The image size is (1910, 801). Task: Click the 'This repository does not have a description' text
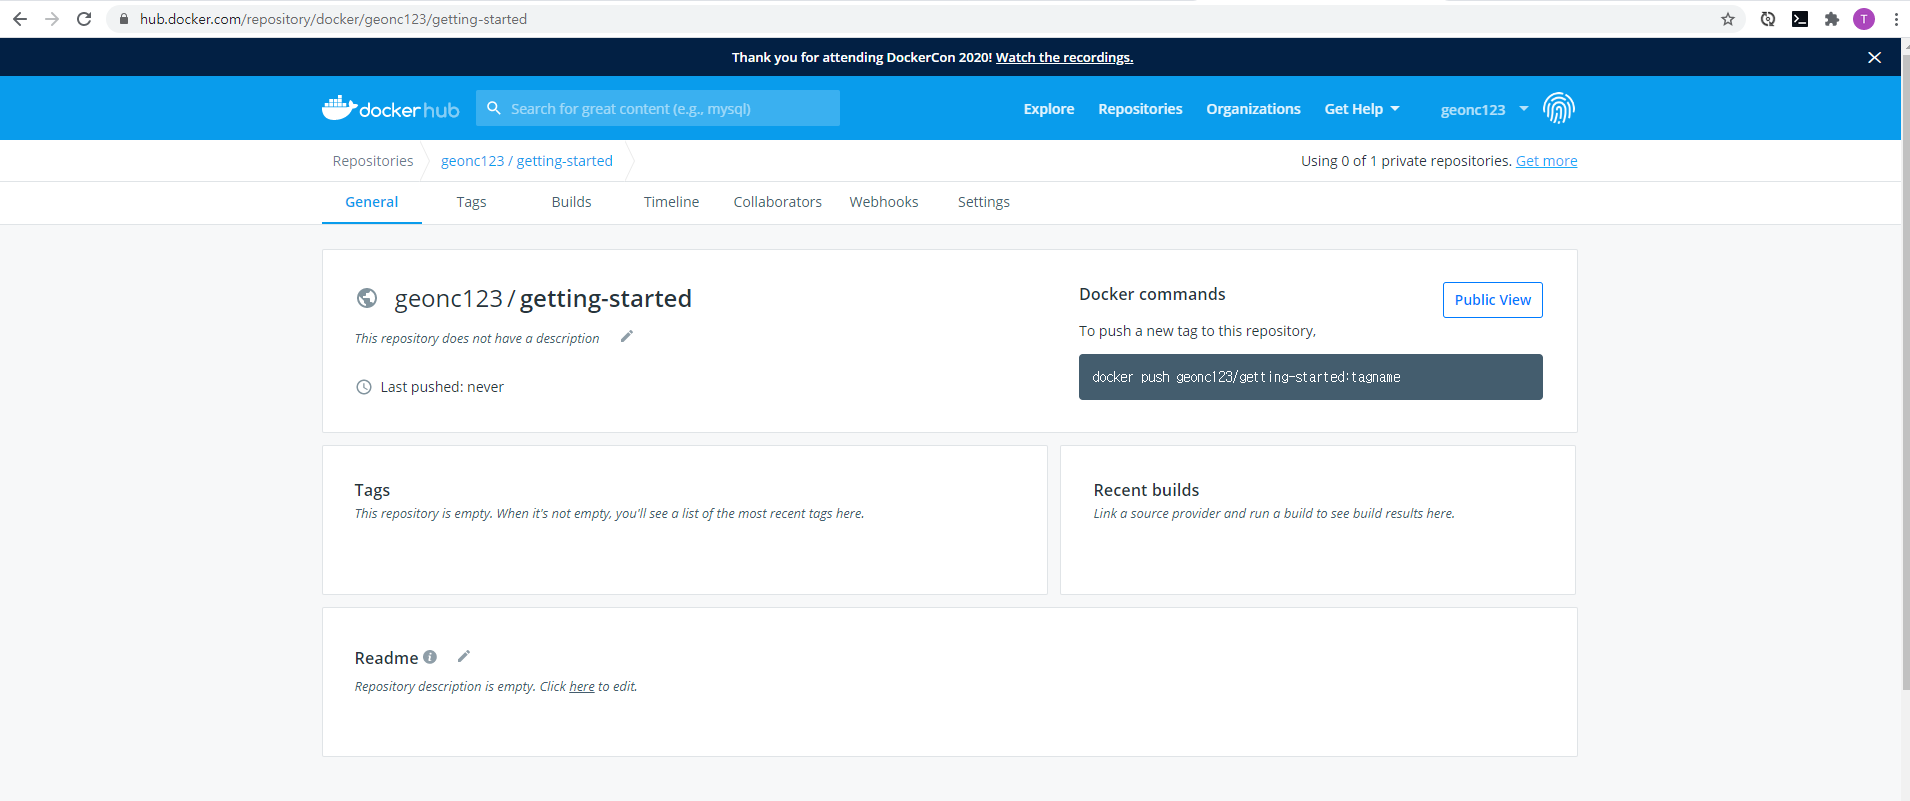click(477, 338)
